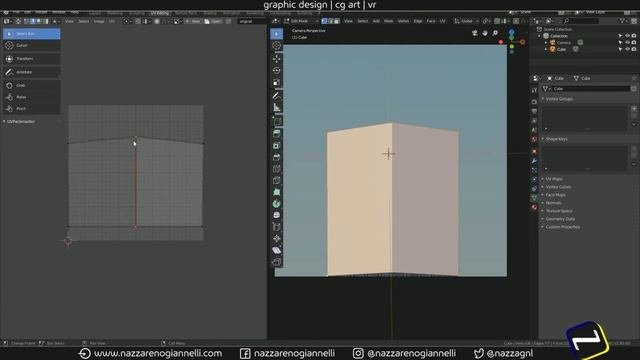Viewport: 640px width, 360px height.
Task: Select the Add Cube tool in 3D viewport
Action: point(277,121)
